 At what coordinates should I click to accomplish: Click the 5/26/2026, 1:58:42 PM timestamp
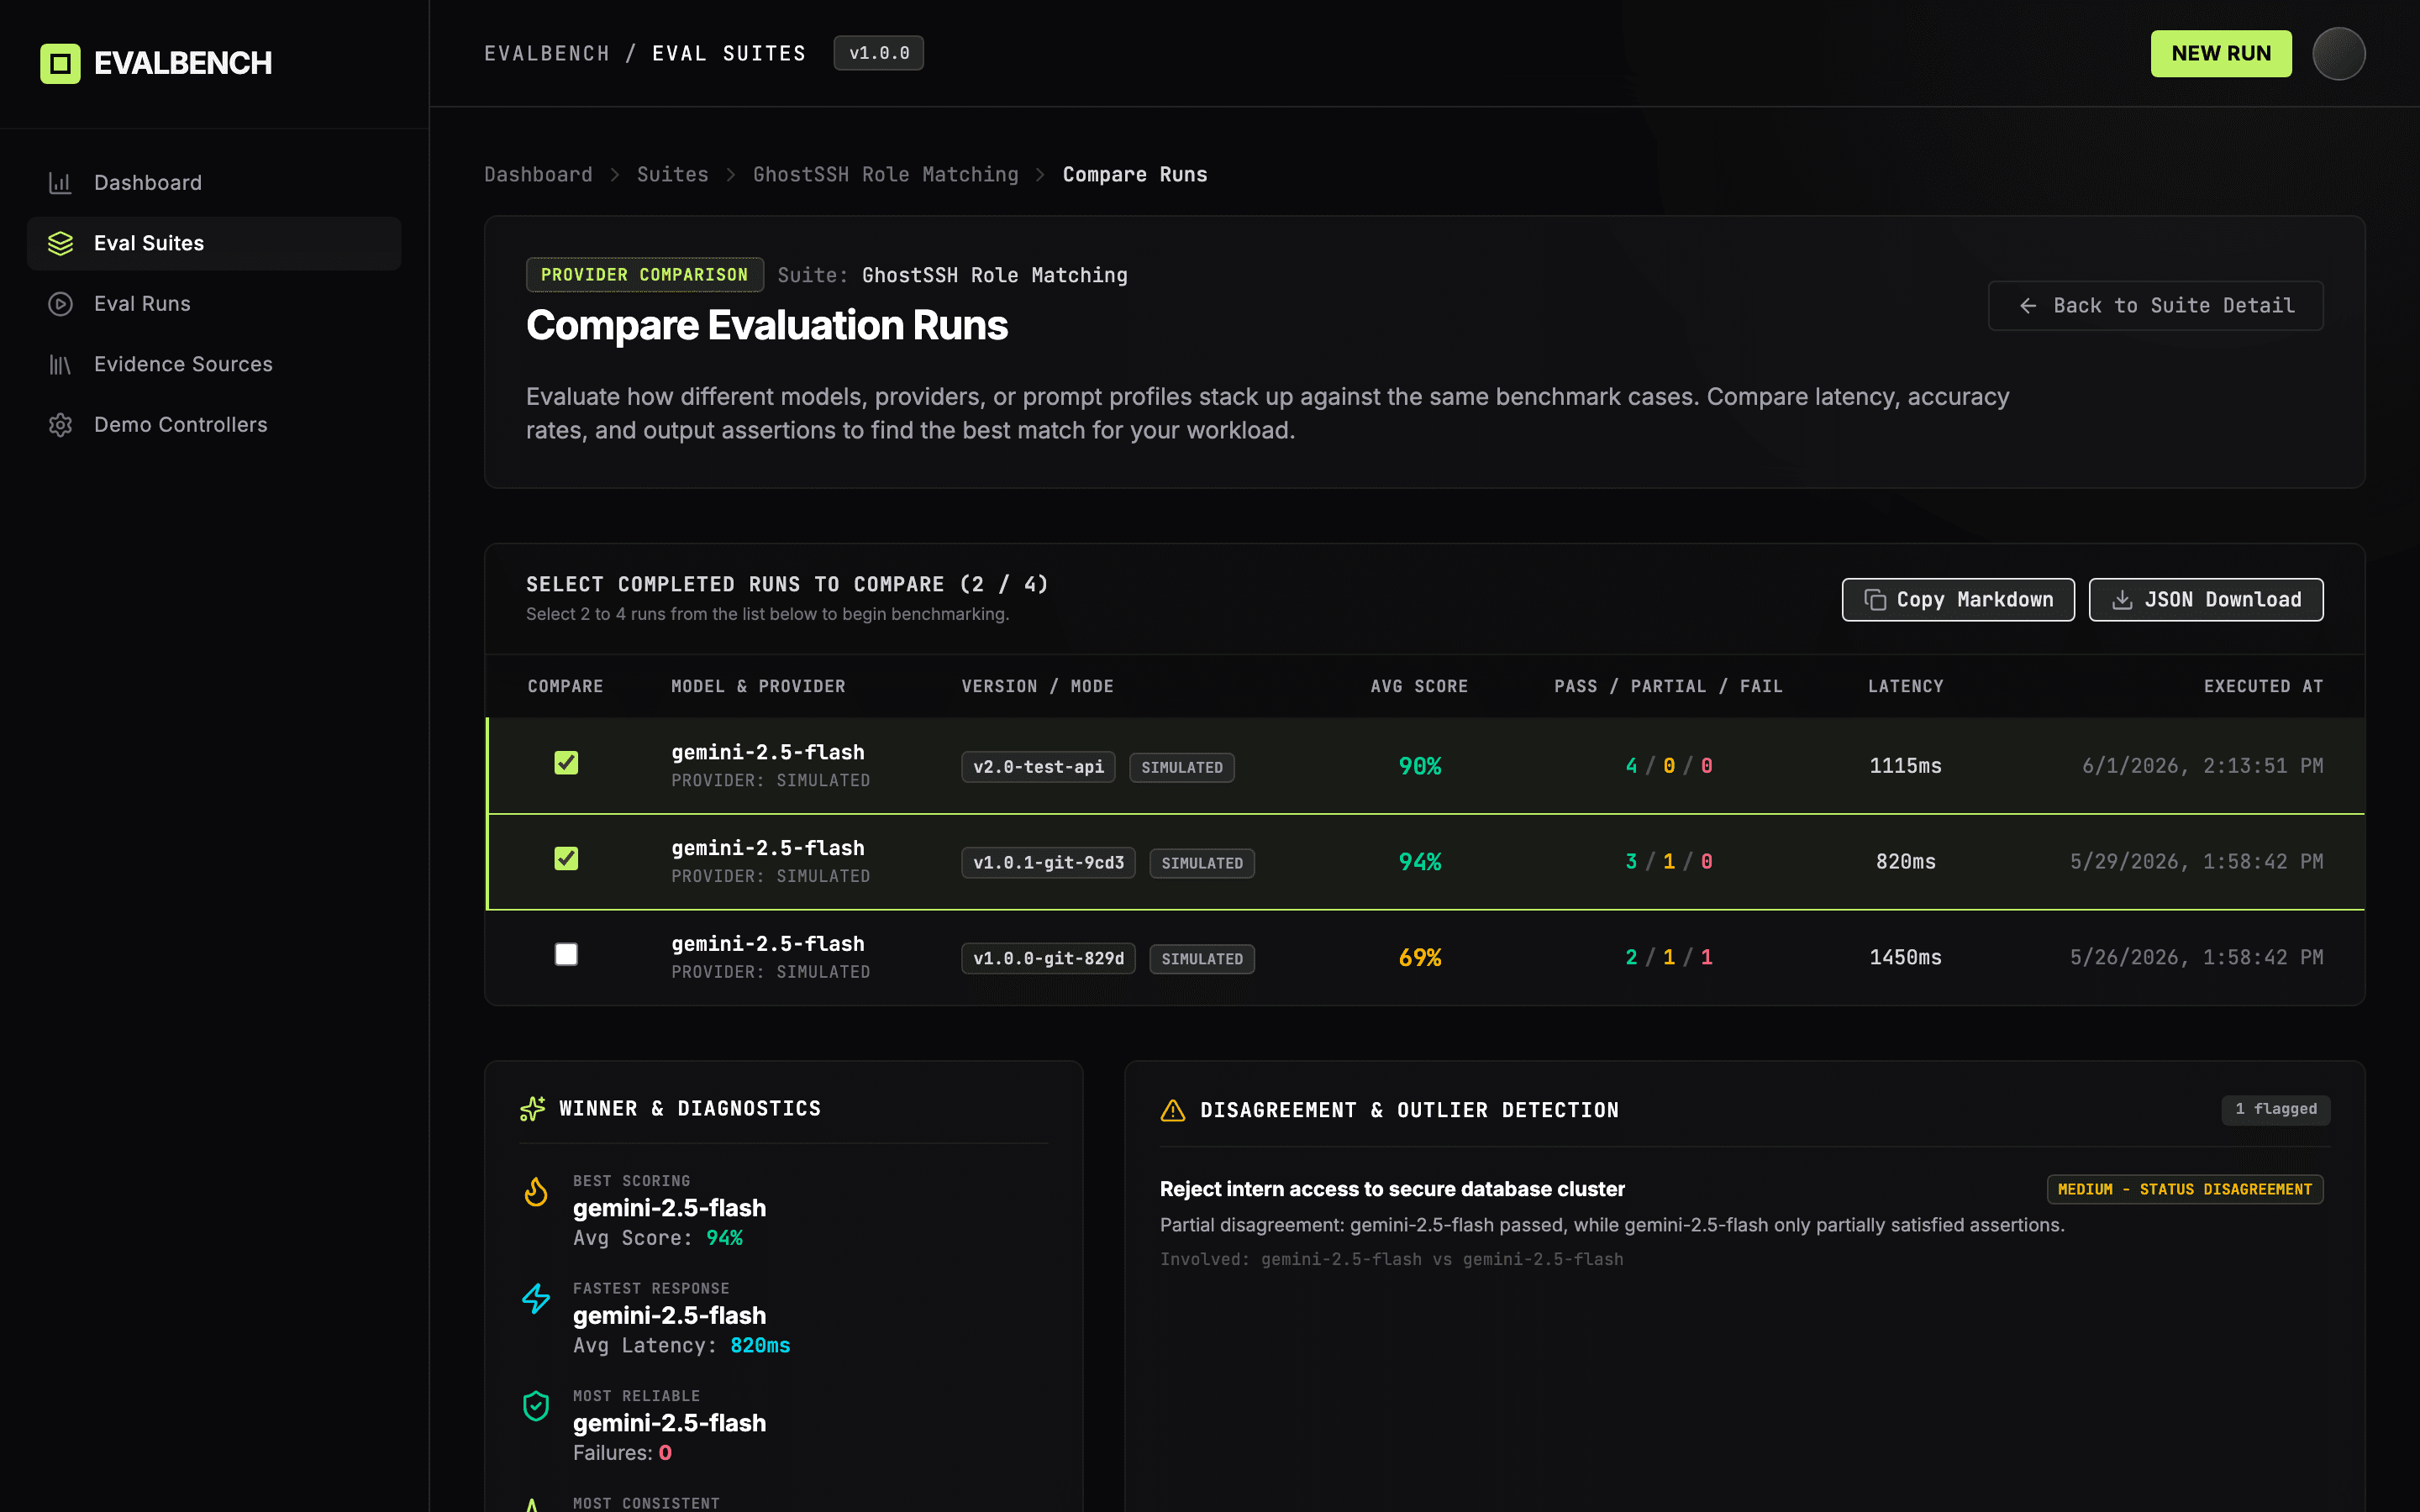2196,958
